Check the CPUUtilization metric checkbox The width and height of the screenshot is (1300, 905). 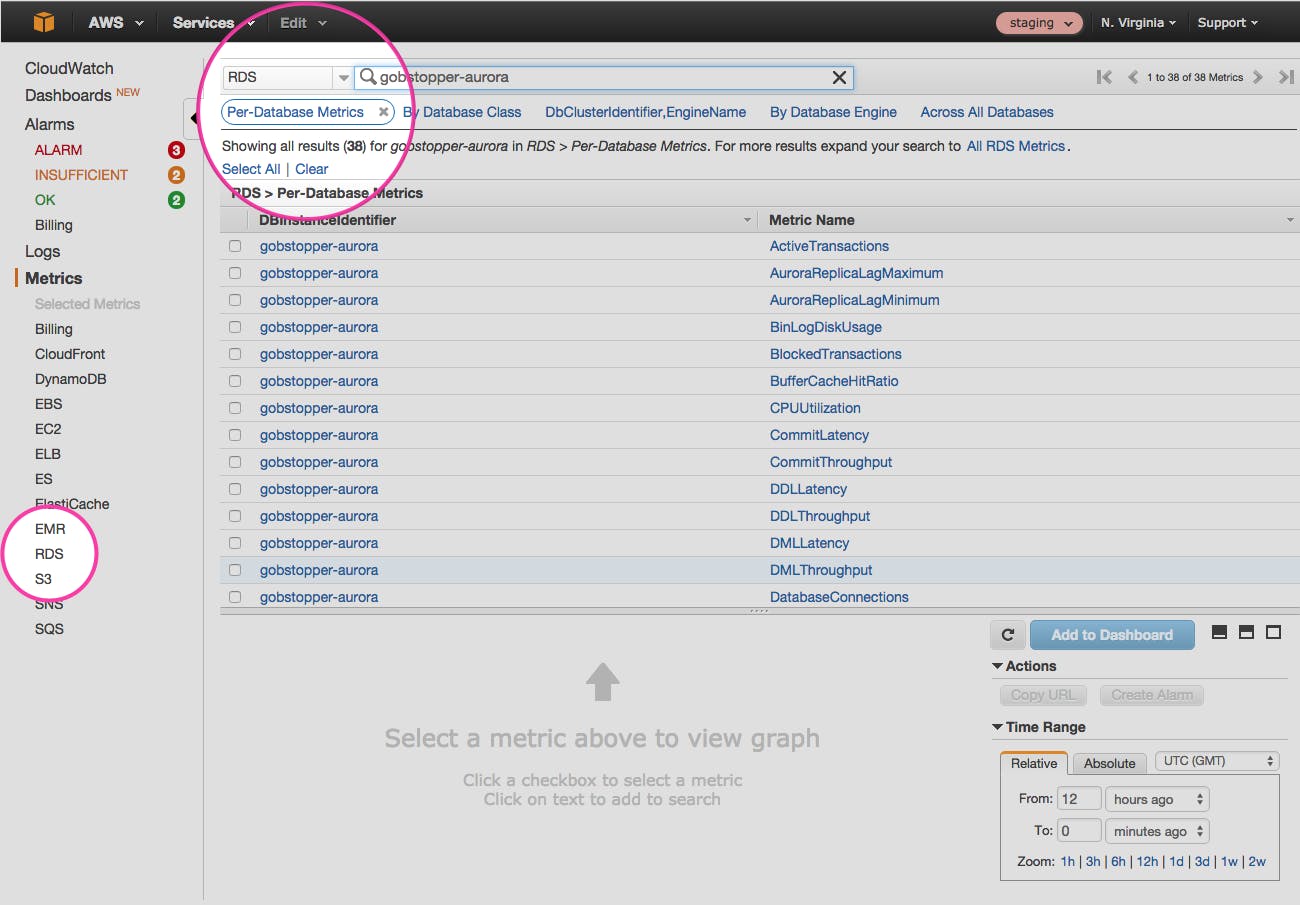(234, 408)
